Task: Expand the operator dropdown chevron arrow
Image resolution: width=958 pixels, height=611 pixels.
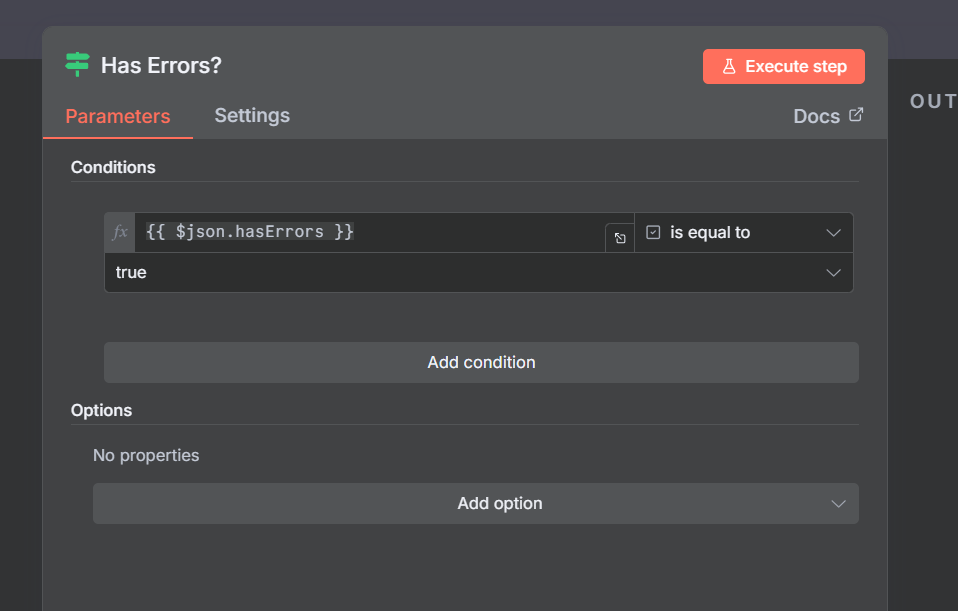Action: click(834, 232)
